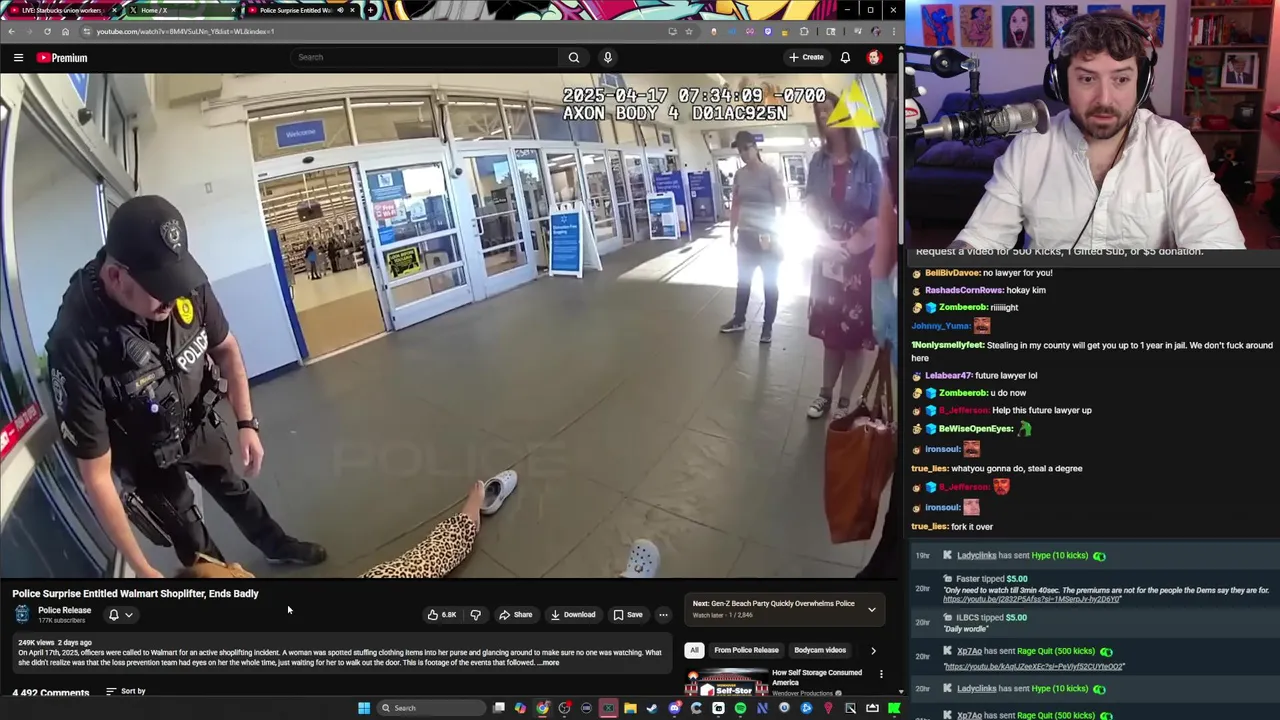Click the Share button
This screenshot has width=1280, height=720.
[516, 615]
